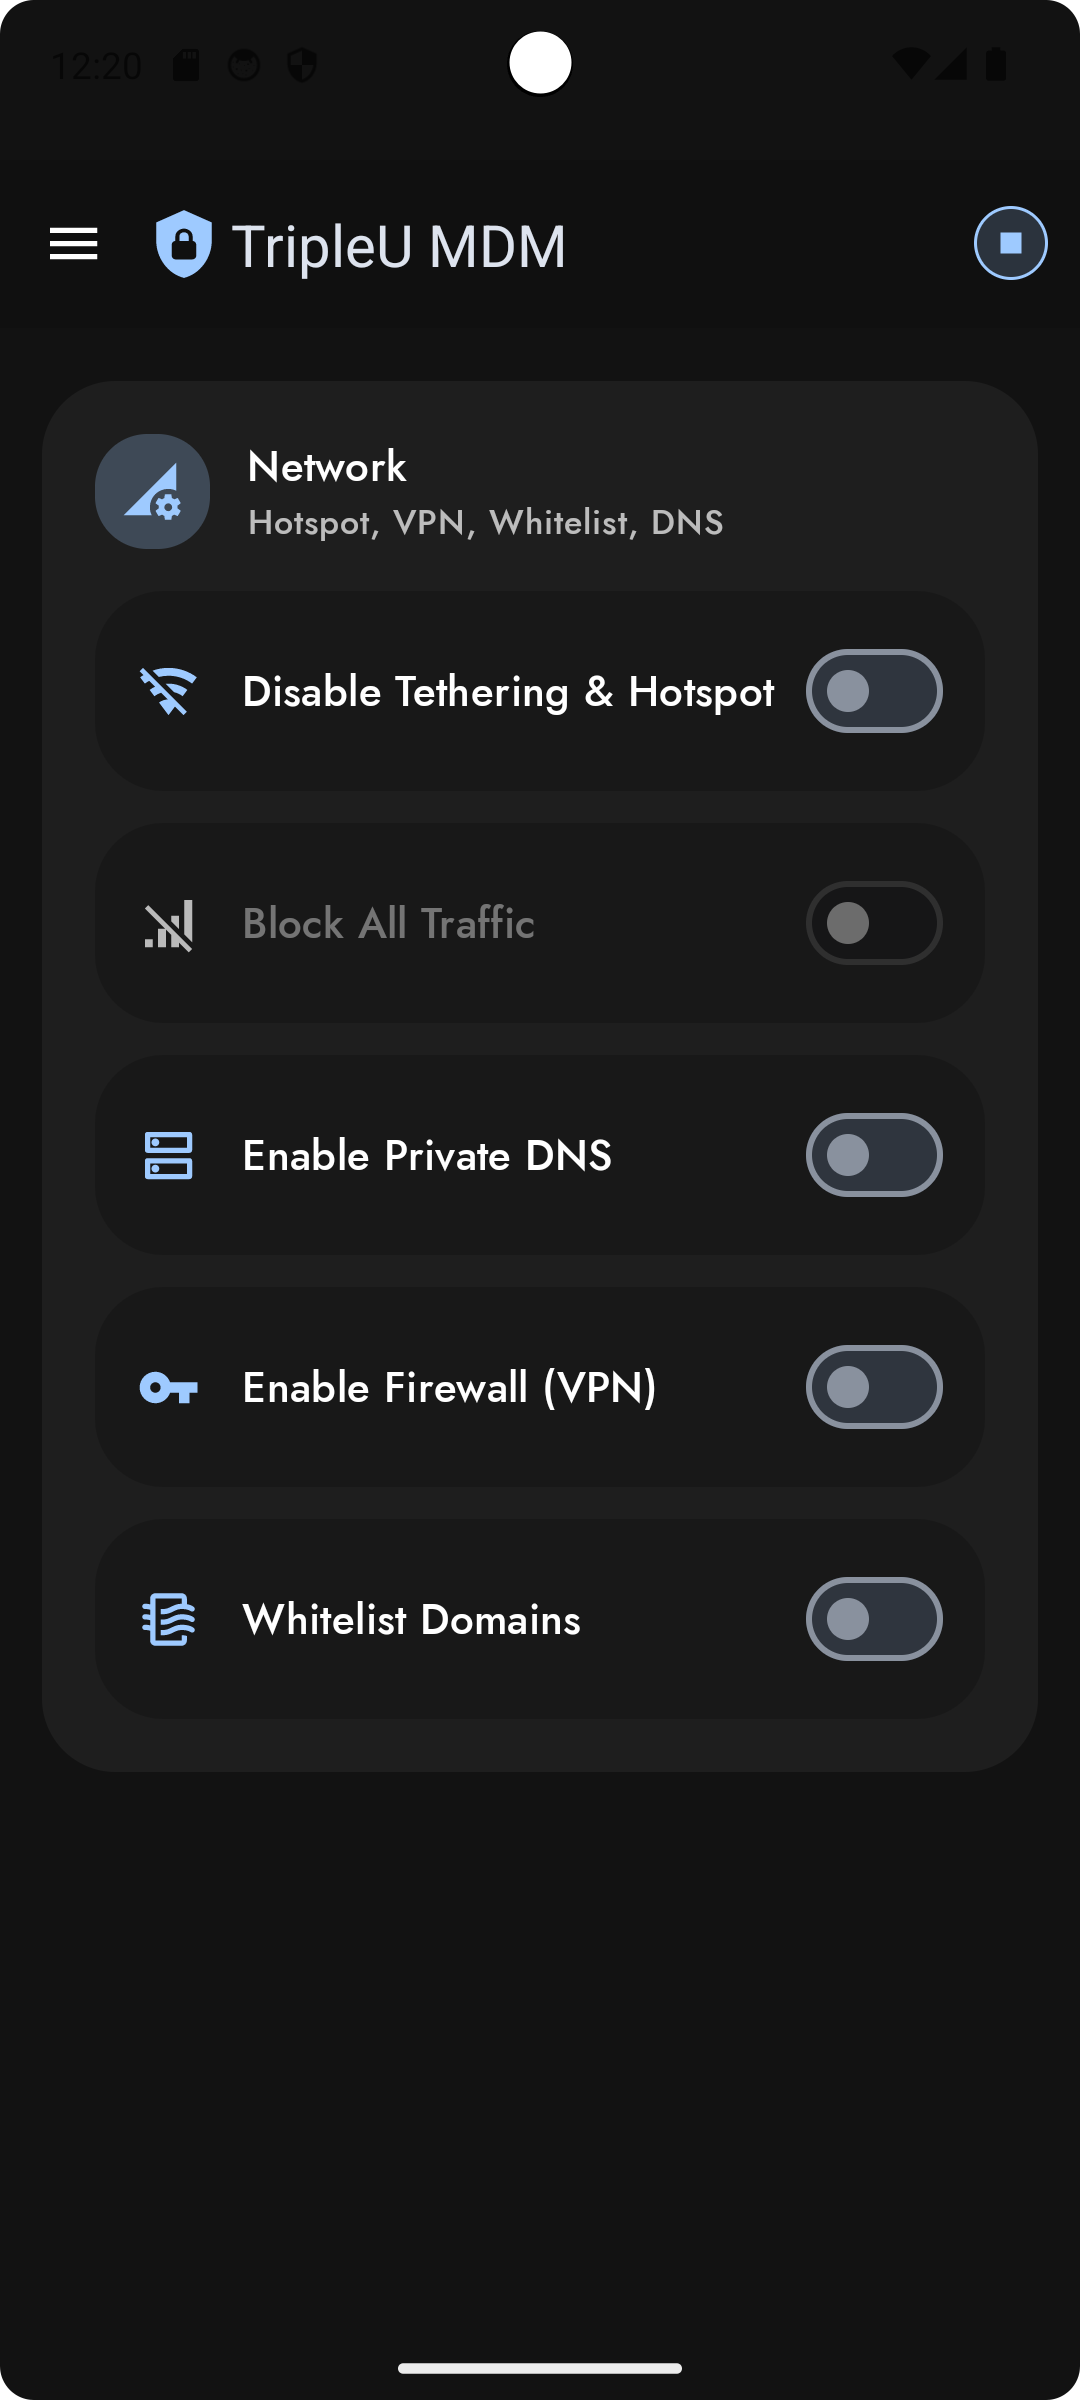Open the navigation drawer via hamburger menu

[73, 243]
